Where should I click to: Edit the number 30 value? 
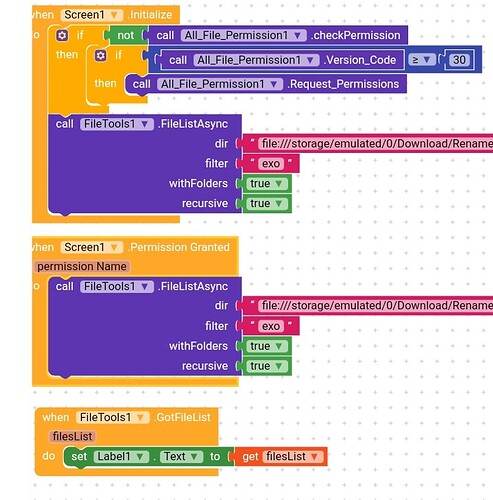pos(459,60)
